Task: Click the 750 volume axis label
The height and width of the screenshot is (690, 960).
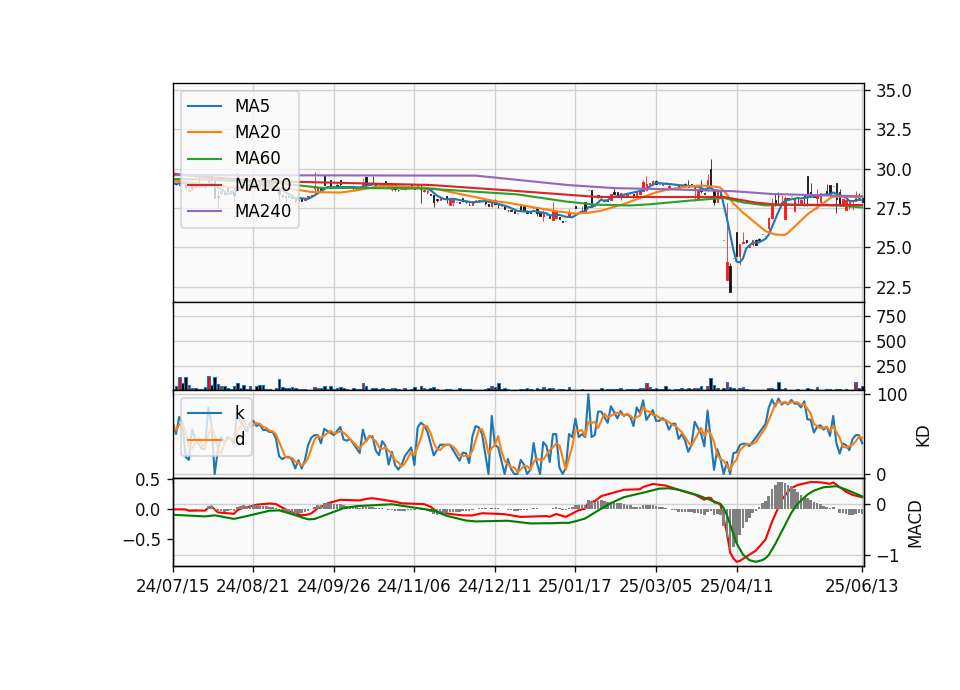Action: 891,317
